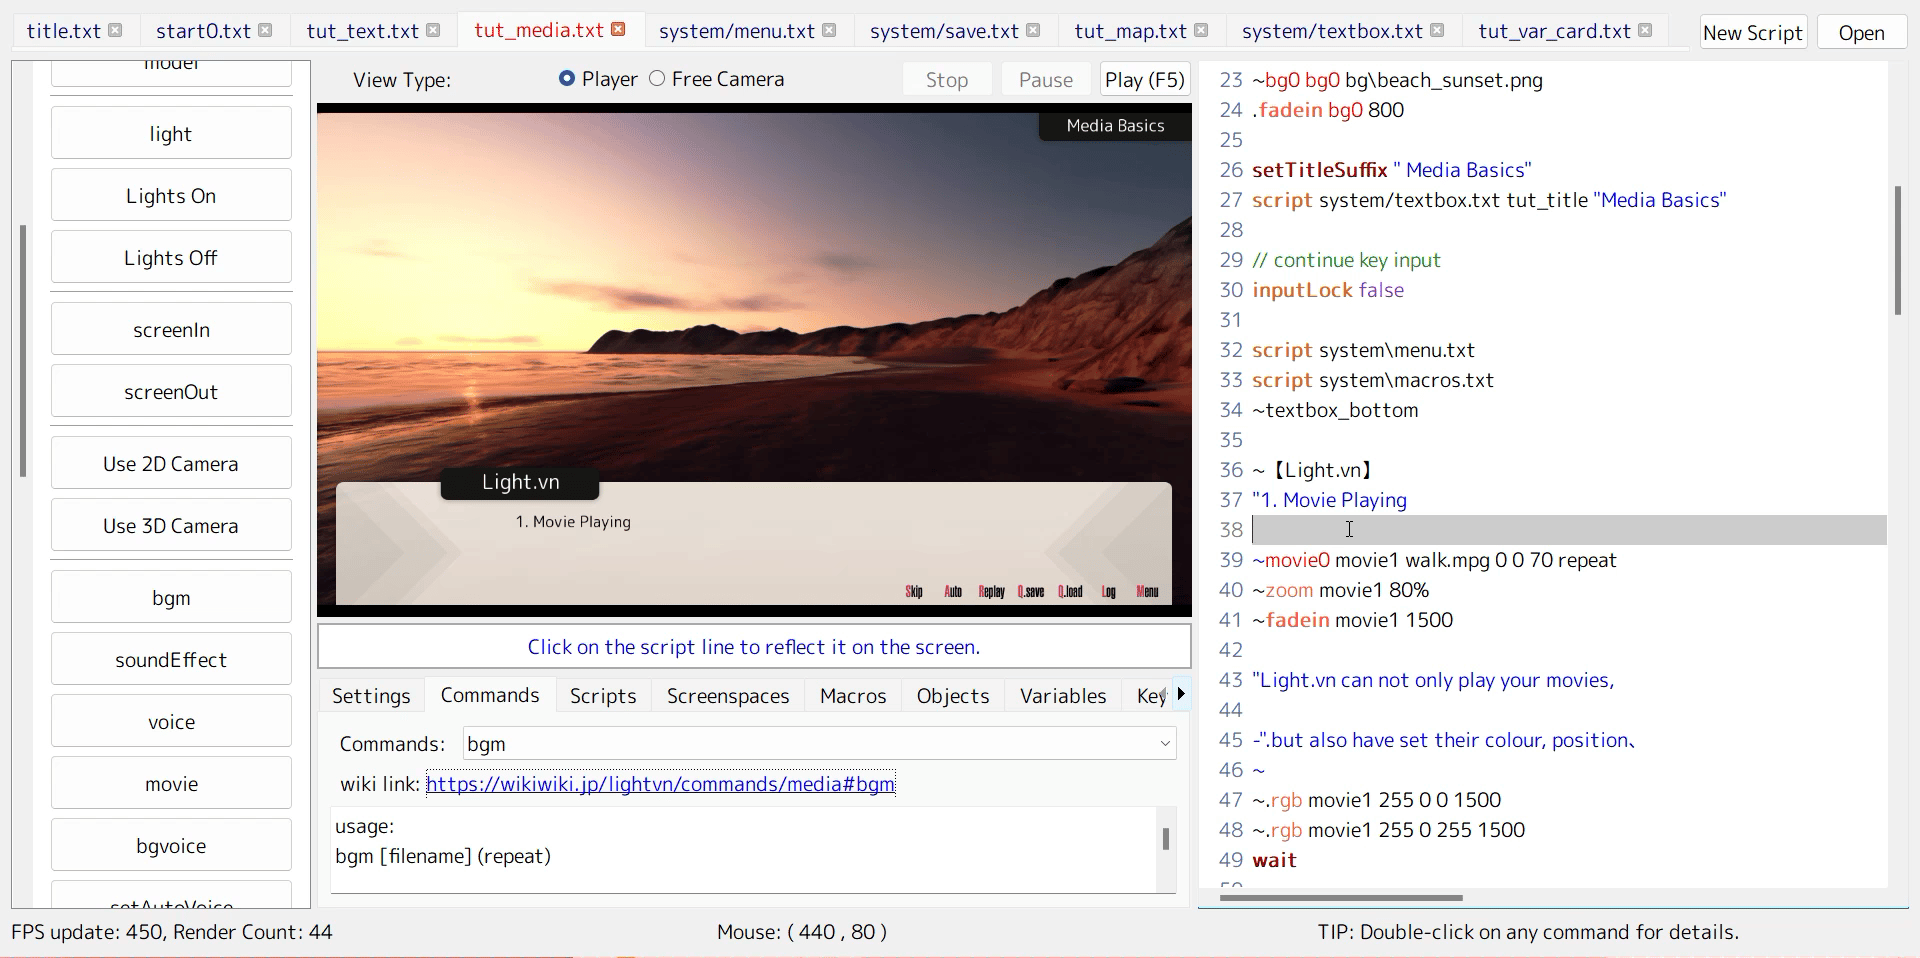Viewport: 1920px width, 958px height.
Task: Open the Macros panel tab
Action: [853, 696]
